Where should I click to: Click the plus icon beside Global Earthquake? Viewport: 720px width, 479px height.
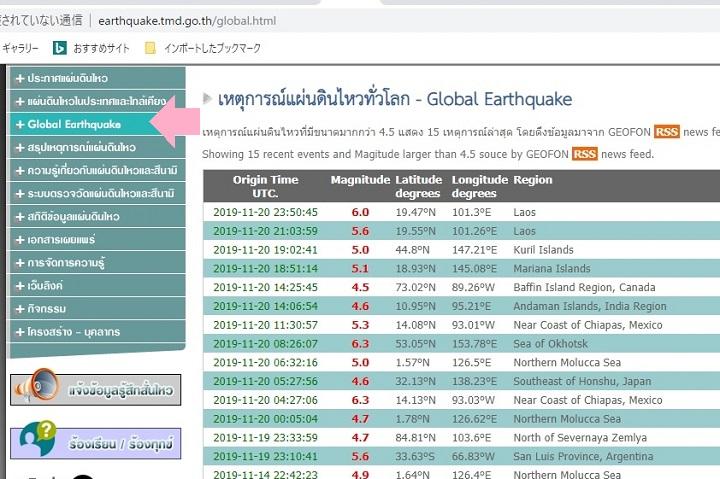(x=20, y=125)
